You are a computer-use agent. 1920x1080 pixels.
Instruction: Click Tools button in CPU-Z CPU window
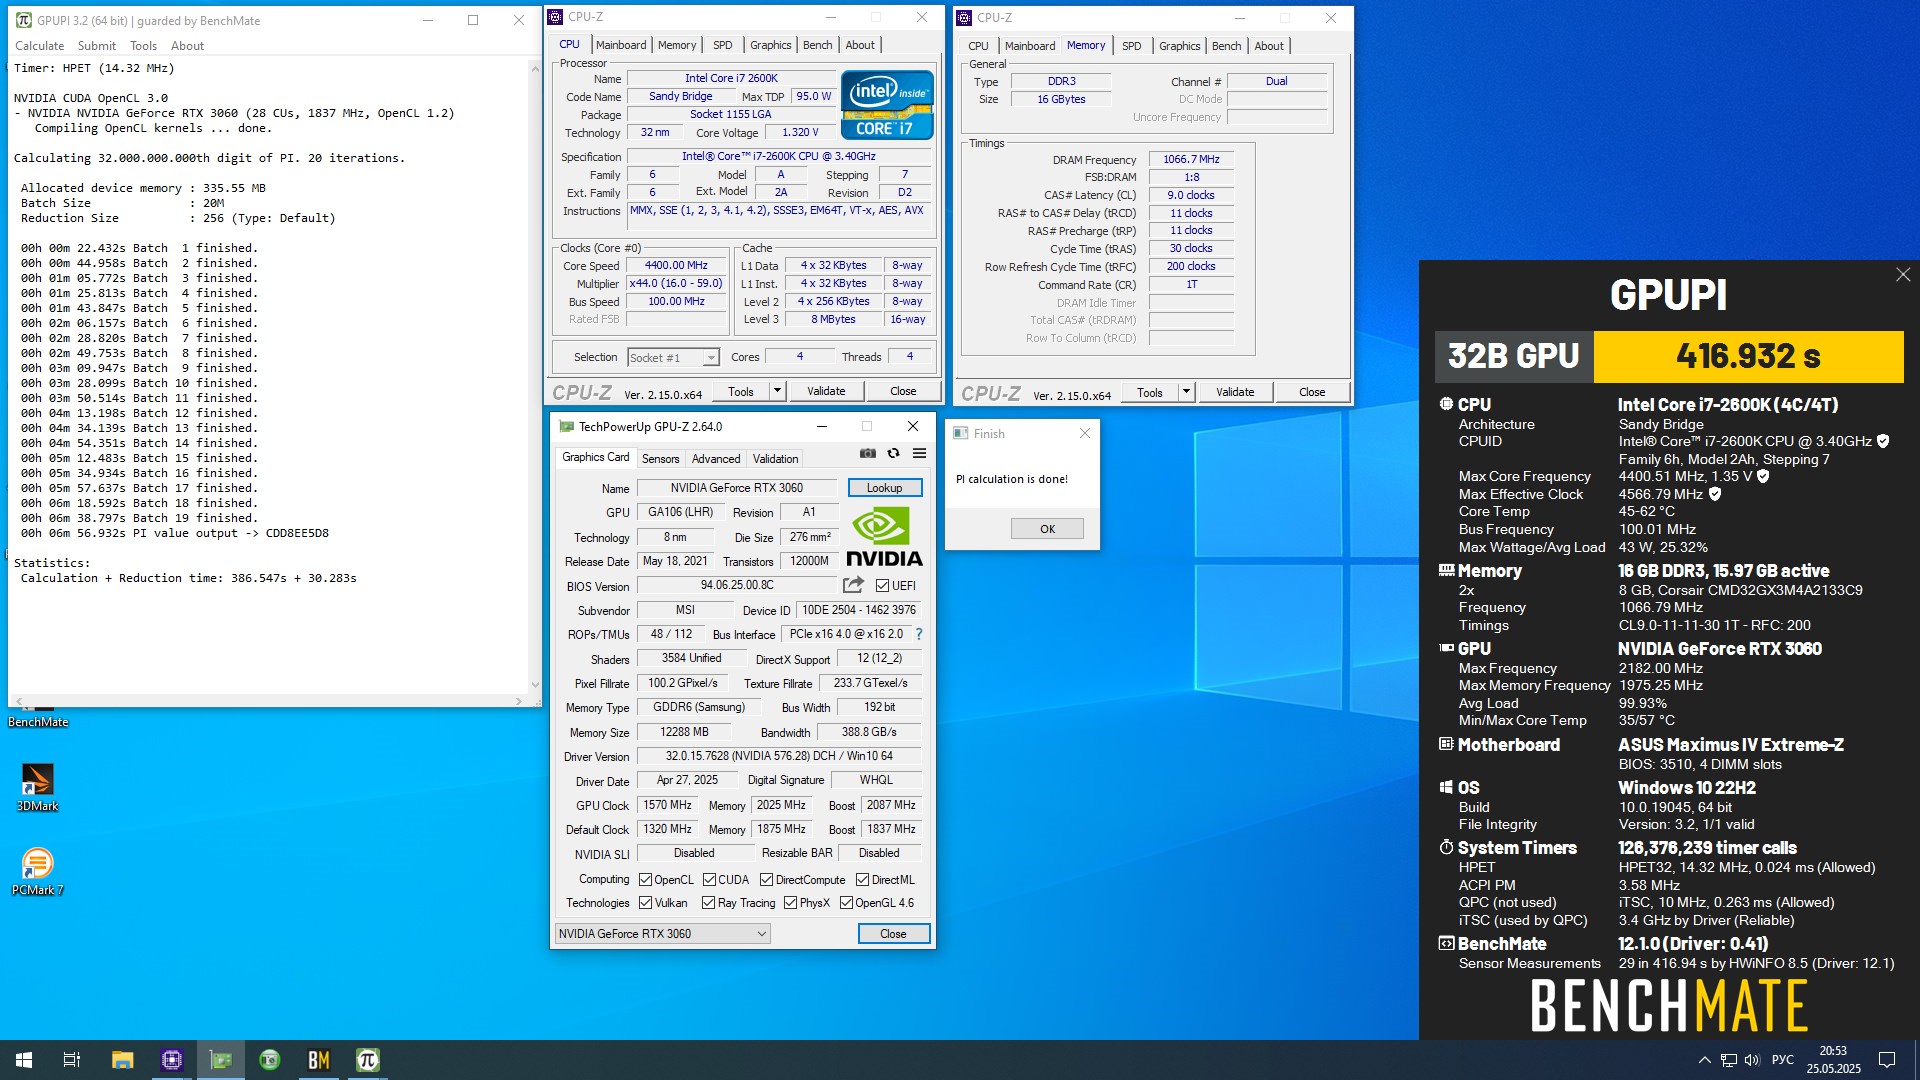point(741,391)
